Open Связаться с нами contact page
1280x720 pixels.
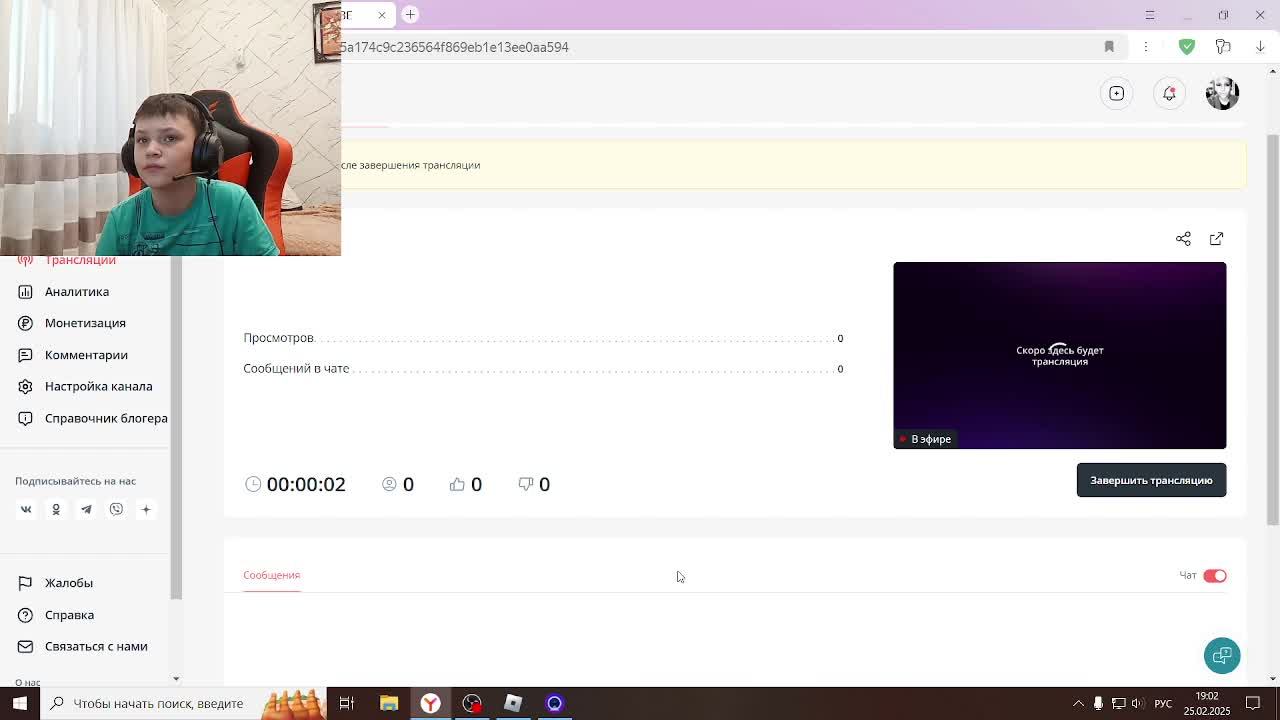(x=96, y=646)
